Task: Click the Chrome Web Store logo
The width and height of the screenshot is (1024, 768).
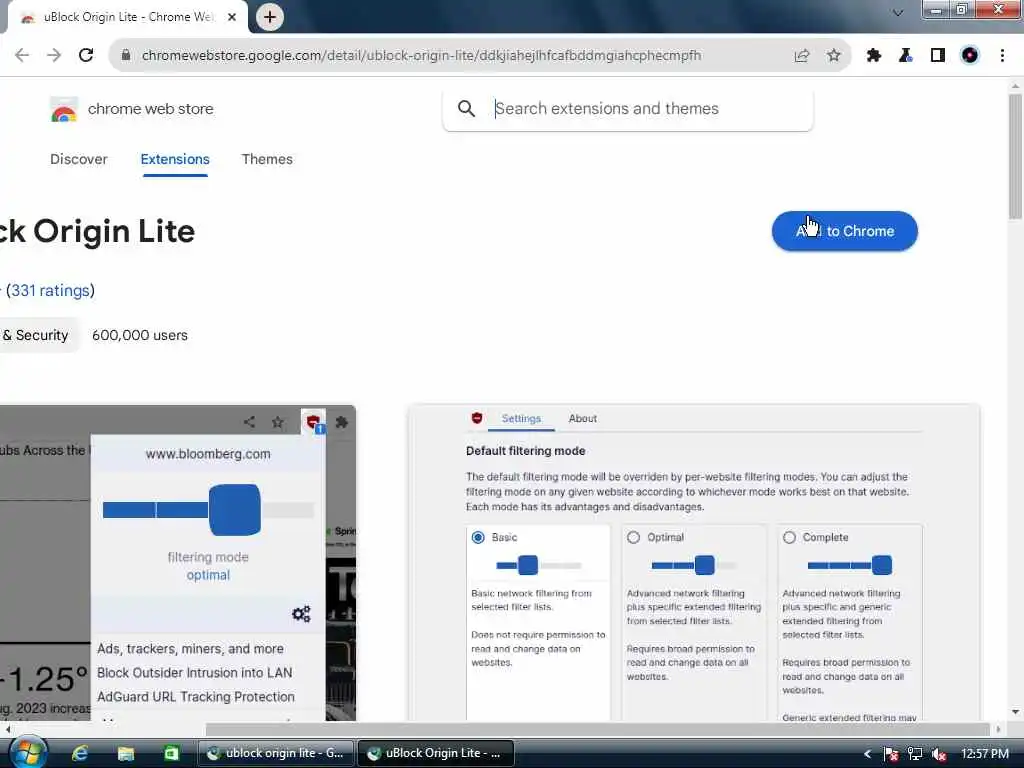Action: point(64,109)
